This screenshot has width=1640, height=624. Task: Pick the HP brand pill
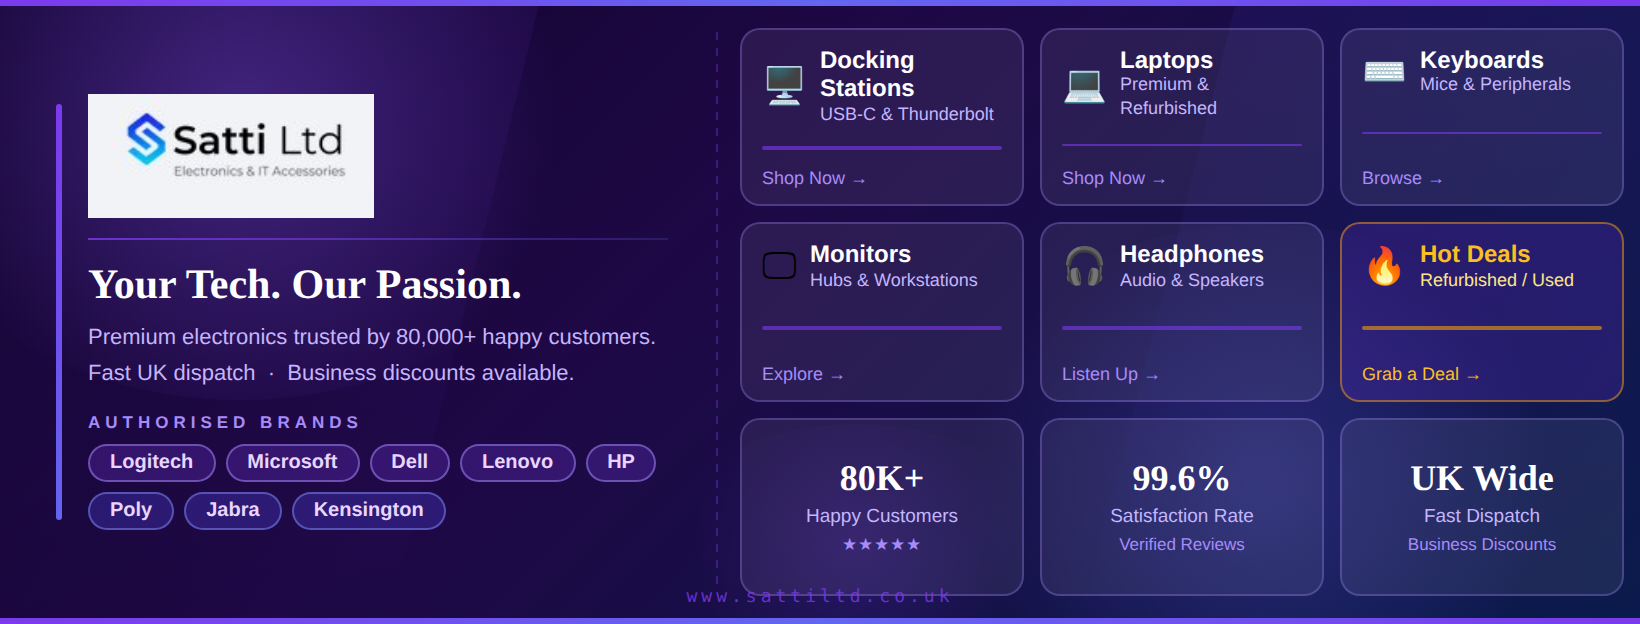(x=621, y=462)
